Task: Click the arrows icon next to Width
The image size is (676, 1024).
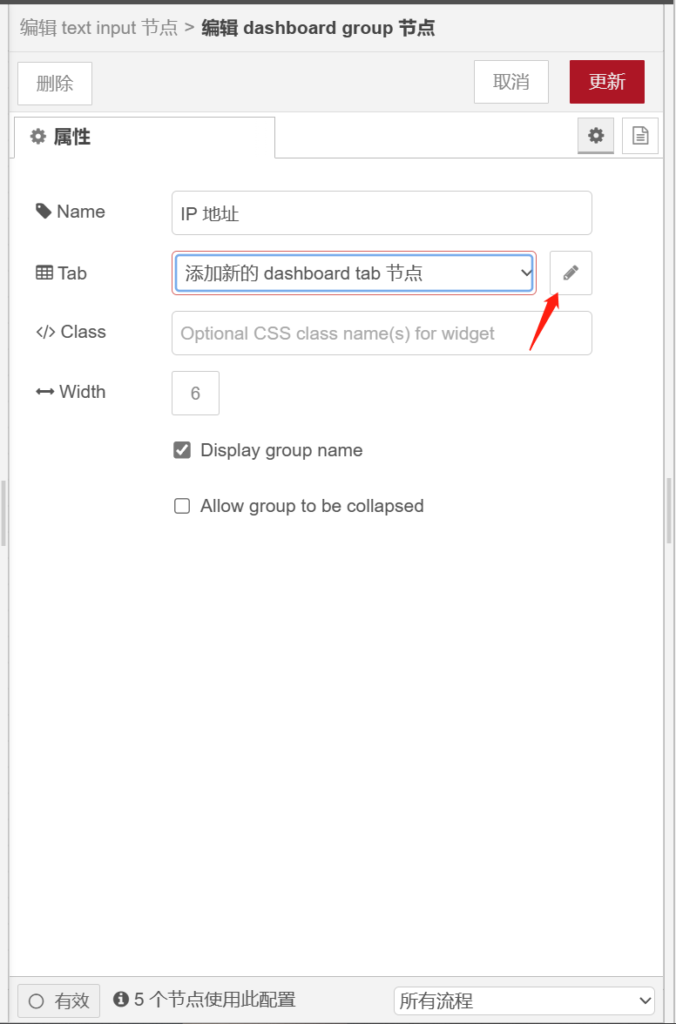Action: (45, 392)
